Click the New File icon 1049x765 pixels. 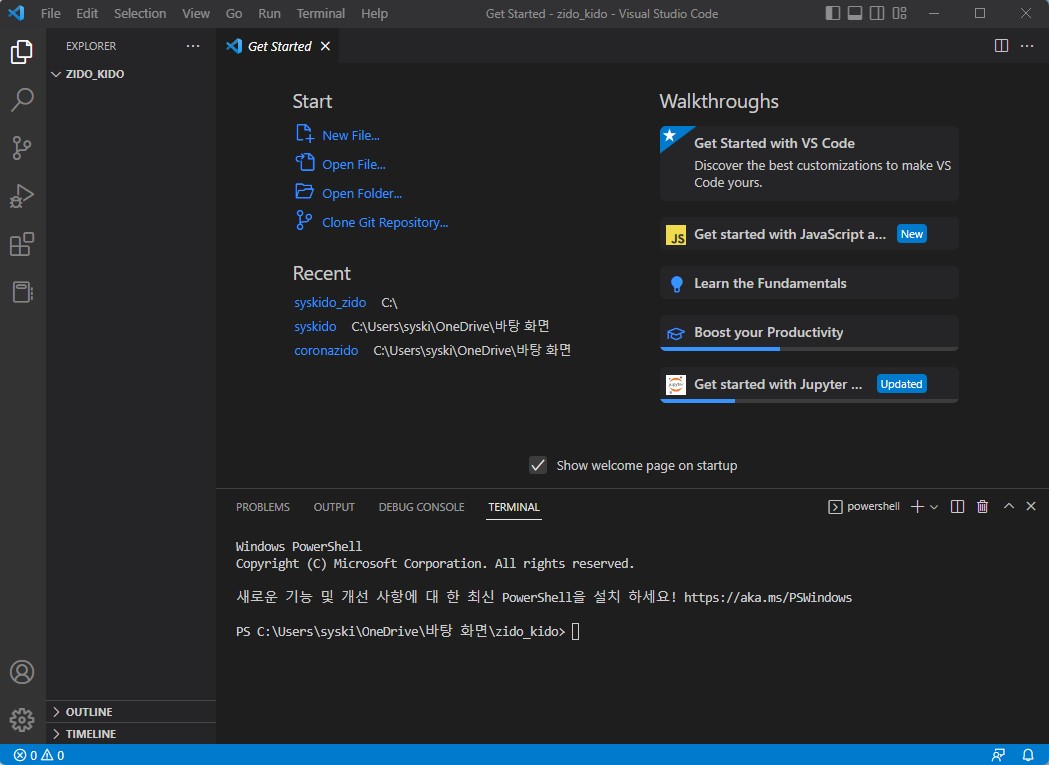[304, 134]
